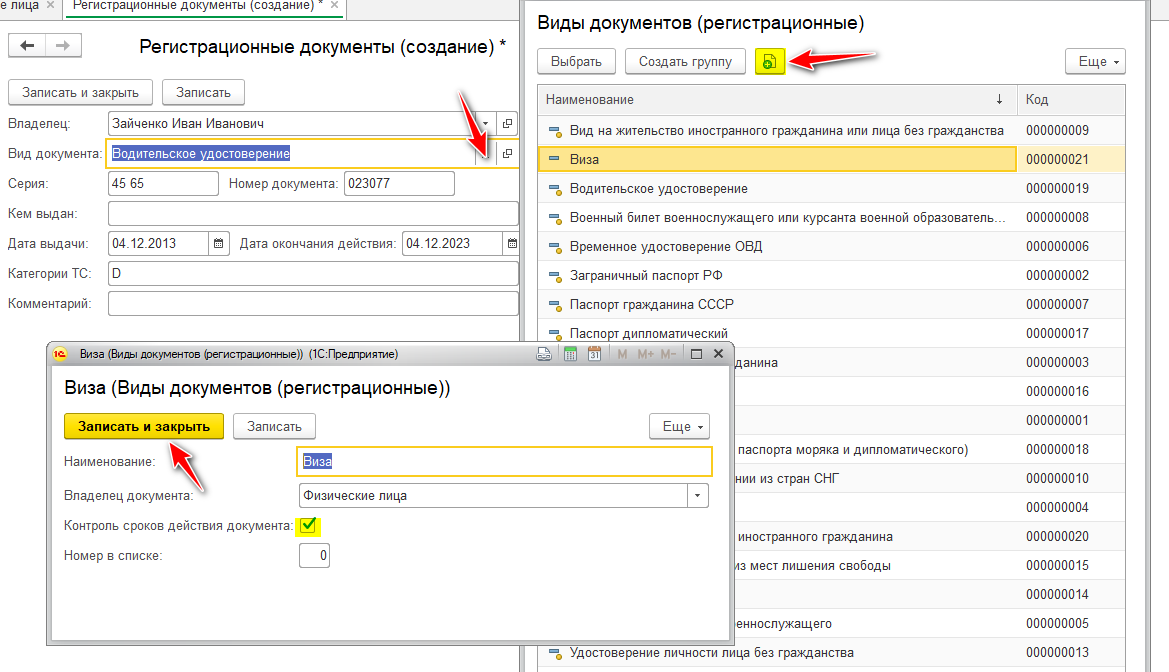1169x672 pixels.
Task: Expand the Владелец документа dropdown
Action: [x=697, y=496]
